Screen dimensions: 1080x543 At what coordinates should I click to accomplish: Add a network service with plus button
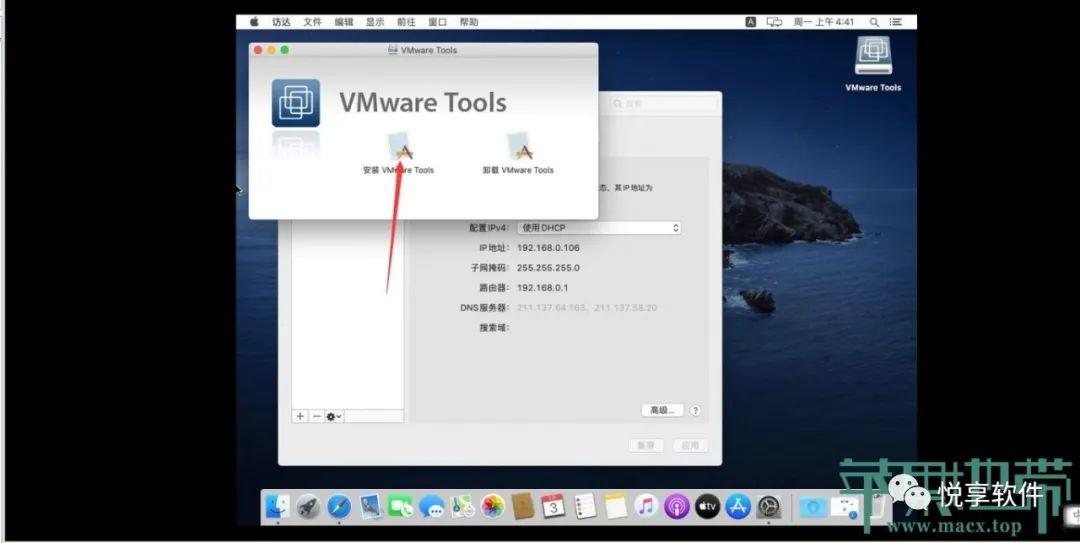pyautogui.click(x=300, y=416)
